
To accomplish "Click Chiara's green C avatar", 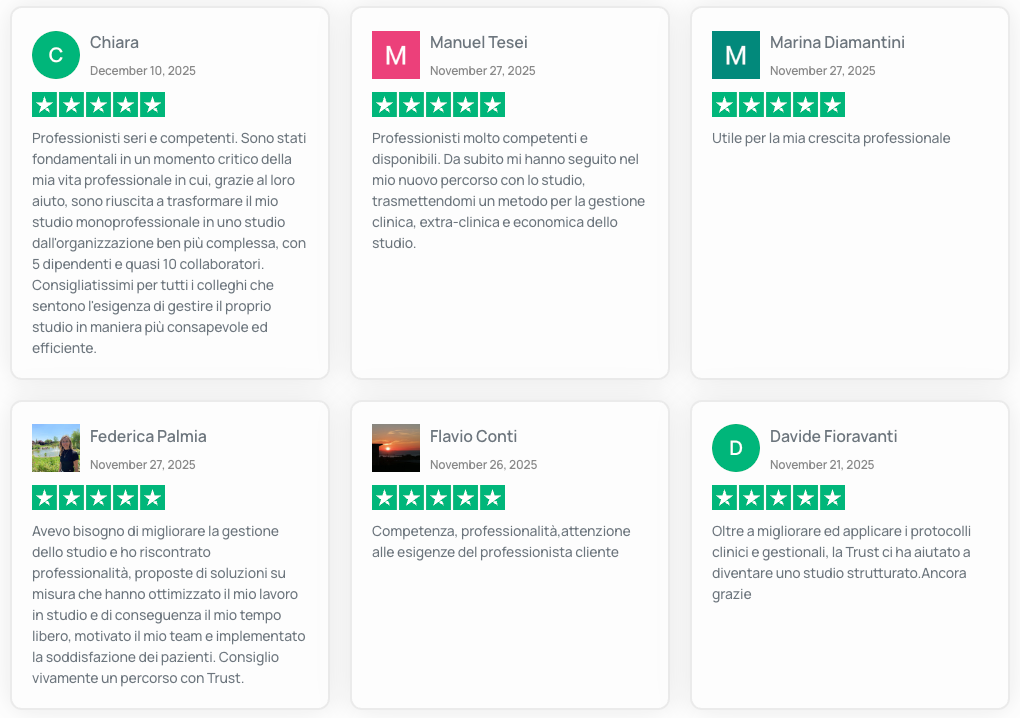I will [56, 55].
